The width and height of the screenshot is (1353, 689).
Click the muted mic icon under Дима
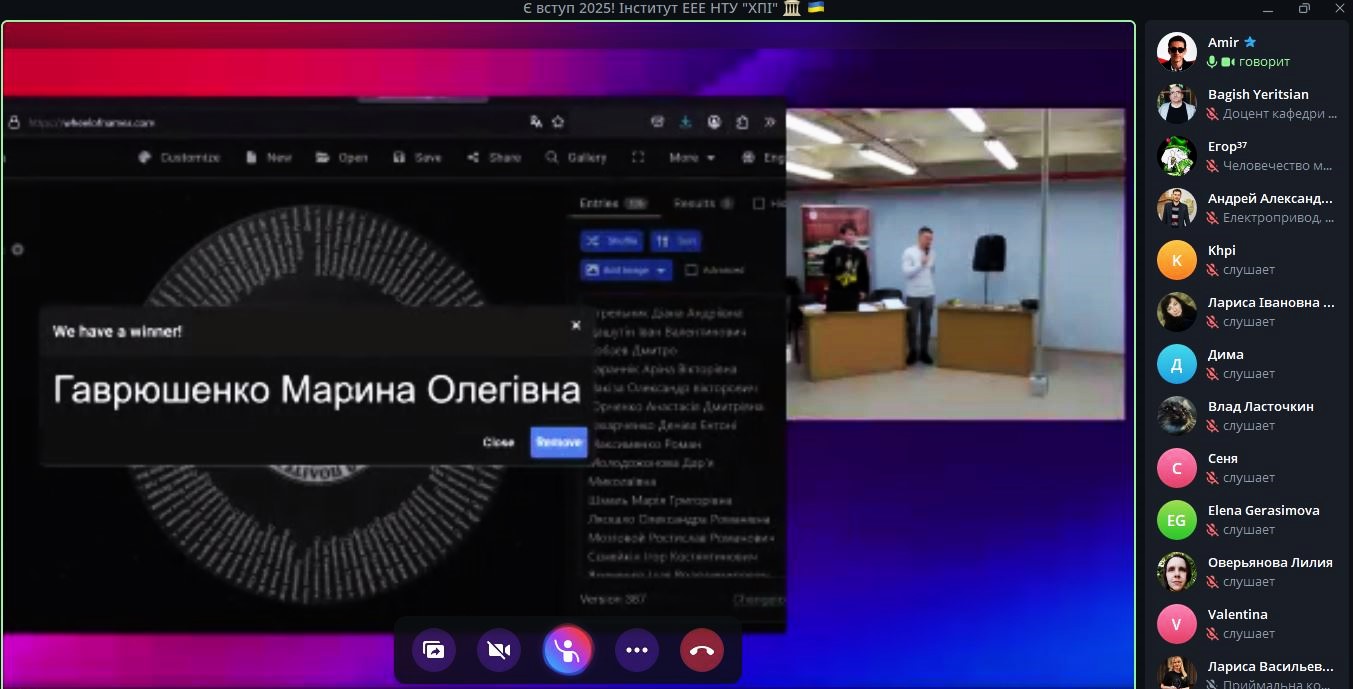coord(1213,374)
